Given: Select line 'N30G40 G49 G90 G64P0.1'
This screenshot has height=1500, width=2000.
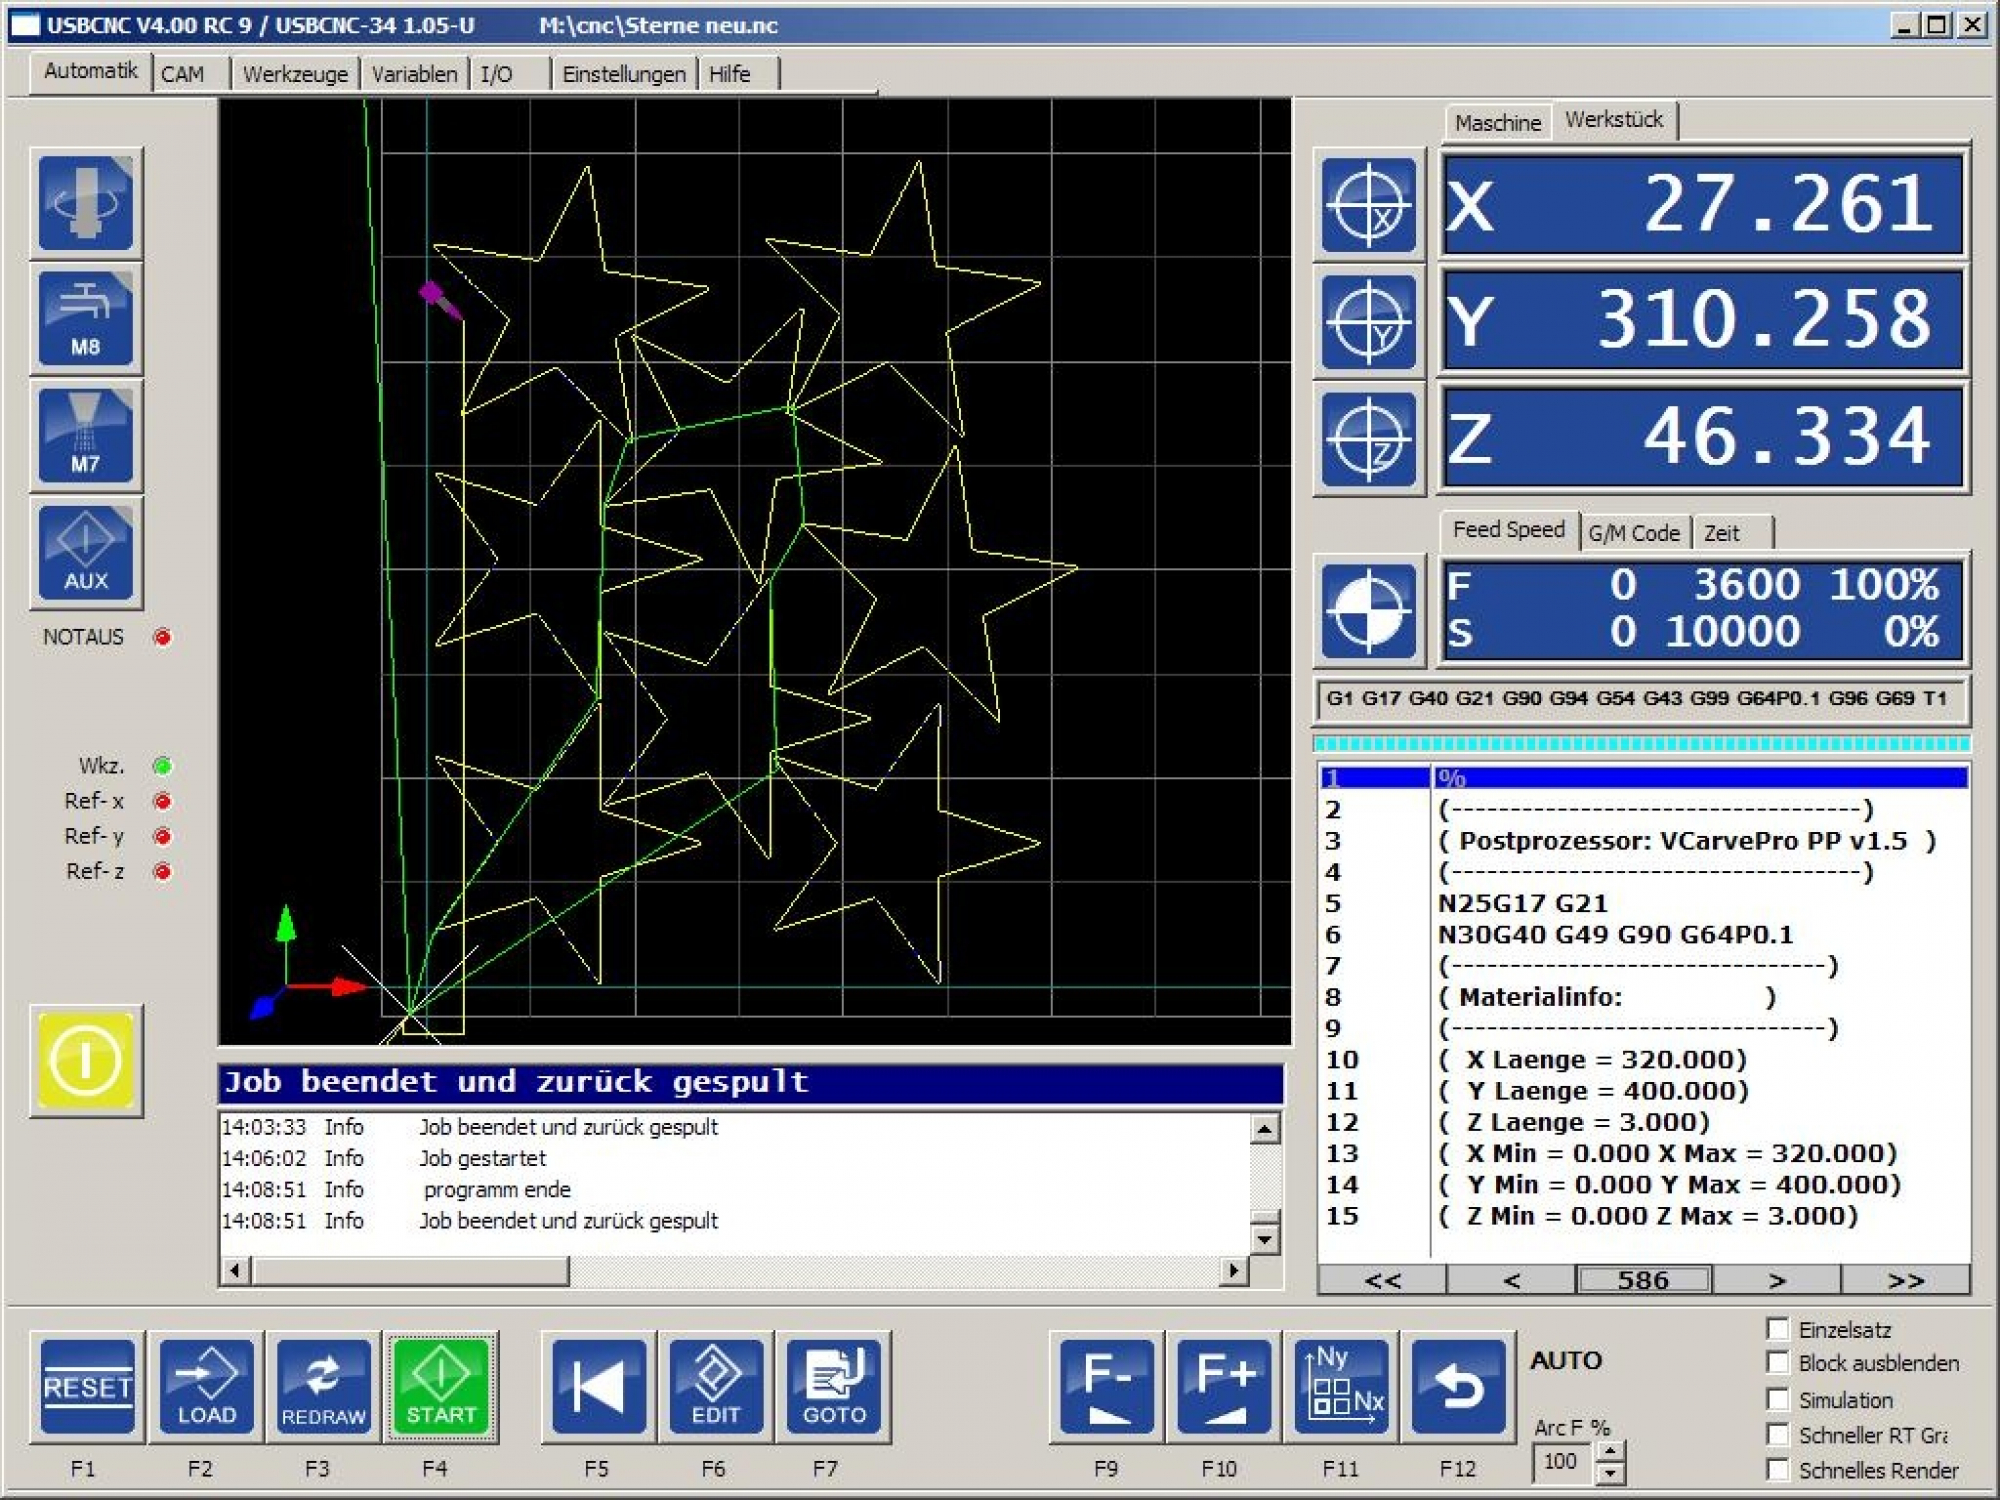Looking at the screenshot, I should [1644, 934].
